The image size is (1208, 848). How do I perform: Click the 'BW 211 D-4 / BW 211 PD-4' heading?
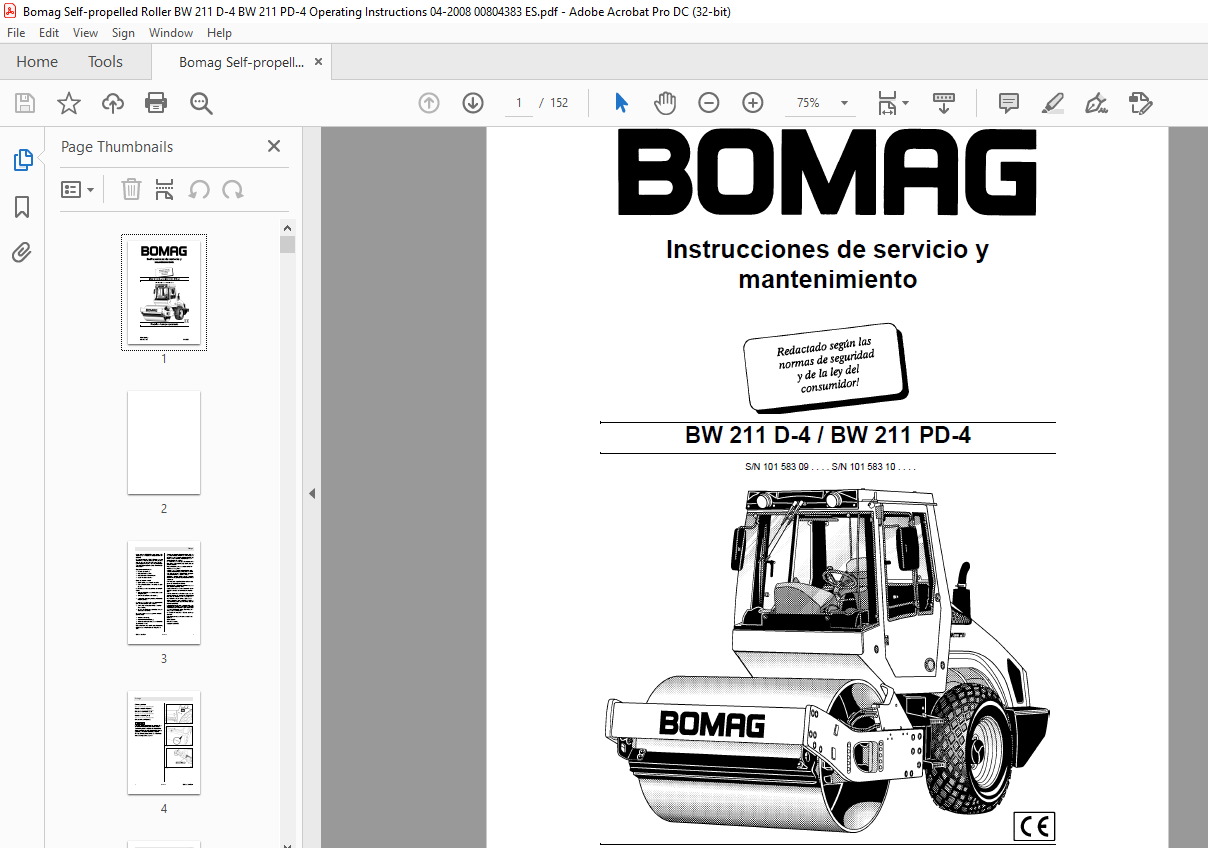click(828, 436)
